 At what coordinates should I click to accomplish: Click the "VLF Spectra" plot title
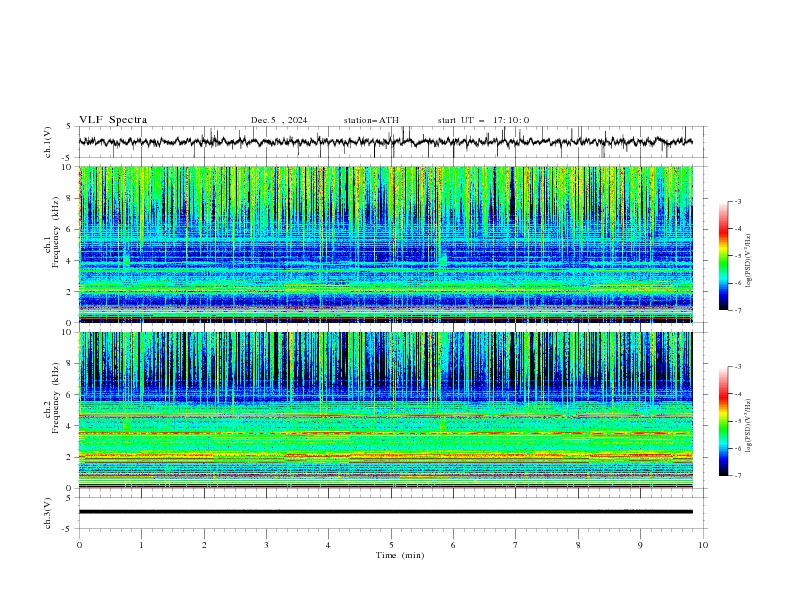[113, 120]
